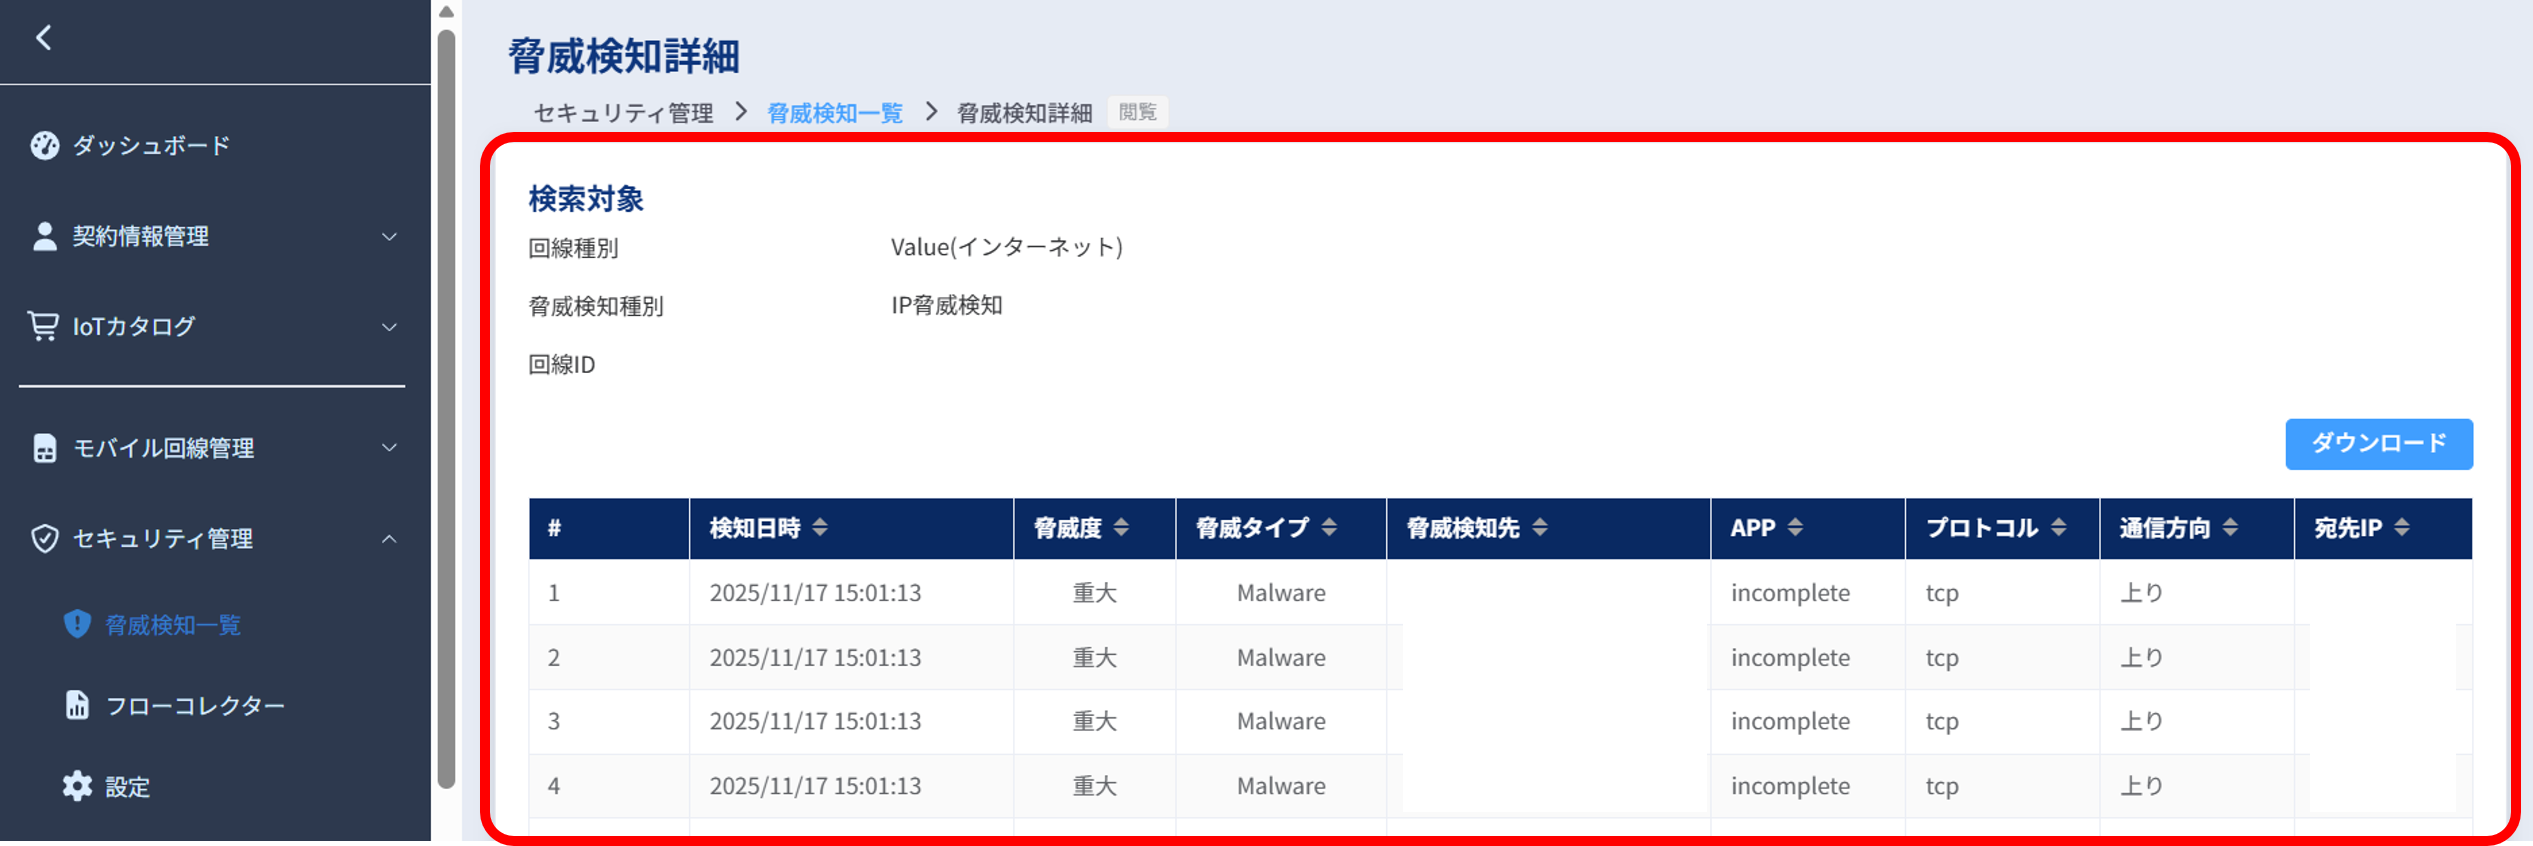Viewport: 2533px width, 846px height.
Task: Expand the 契約情報管理 chevron
Action: (x=390, y=237)
